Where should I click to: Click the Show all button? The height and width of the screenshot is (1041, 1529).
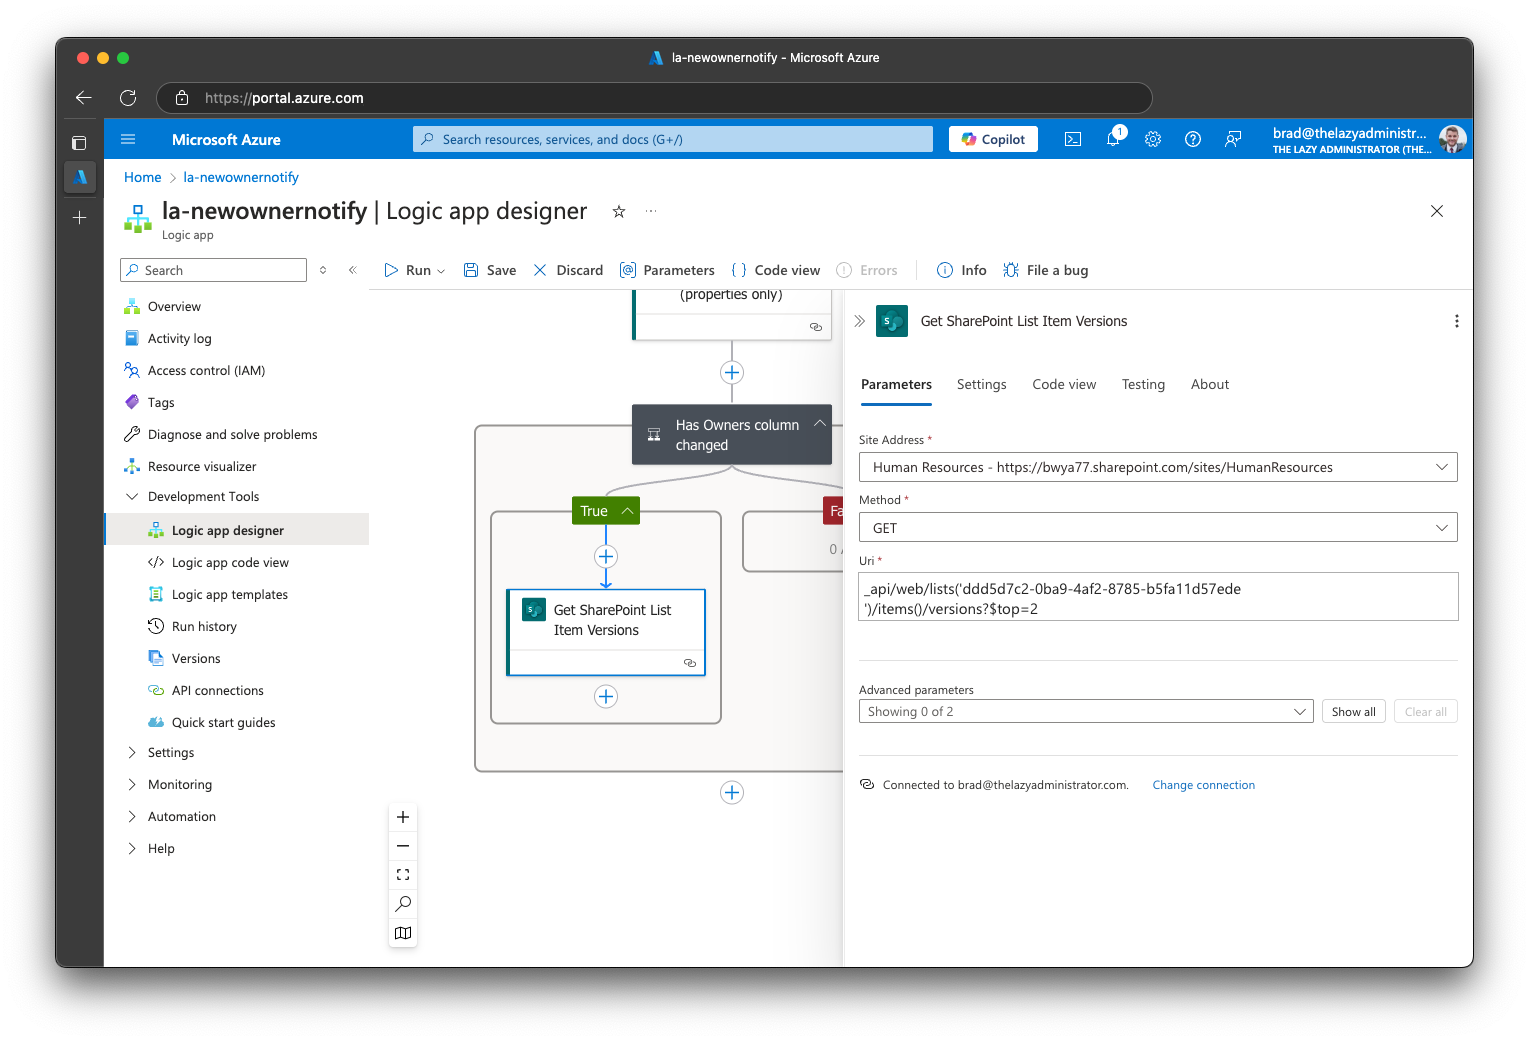tap(1353, 711)
